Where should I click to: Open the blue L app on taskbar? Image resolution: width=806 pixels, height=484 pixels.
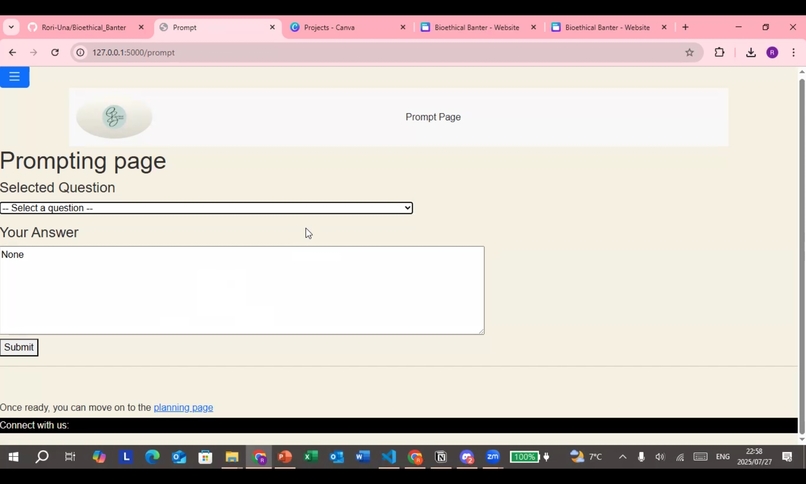pos(126,457)
